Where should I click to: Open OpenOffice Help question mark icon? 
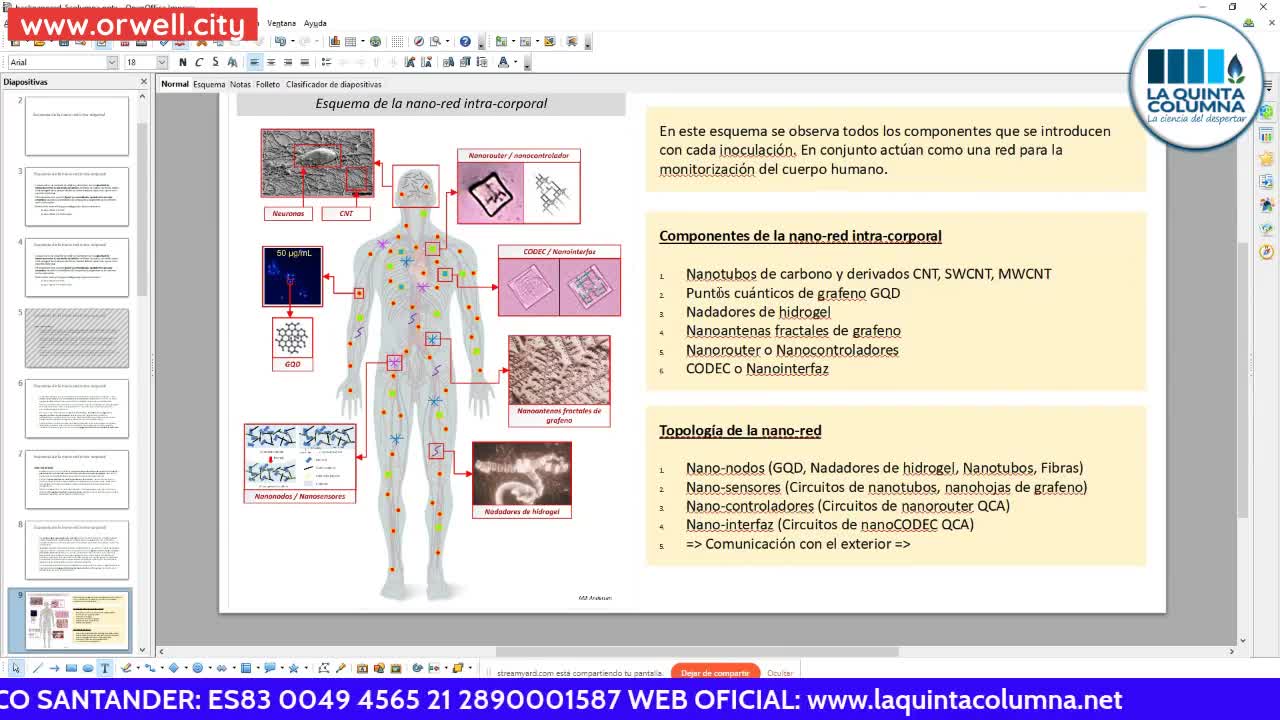point(465,41)
